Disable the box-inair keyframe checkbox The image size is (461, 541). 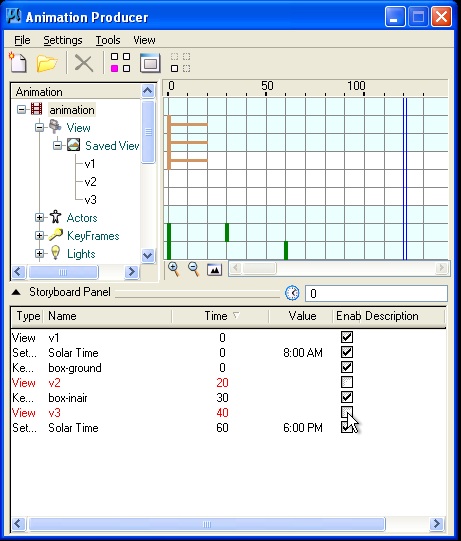[347, 397]
